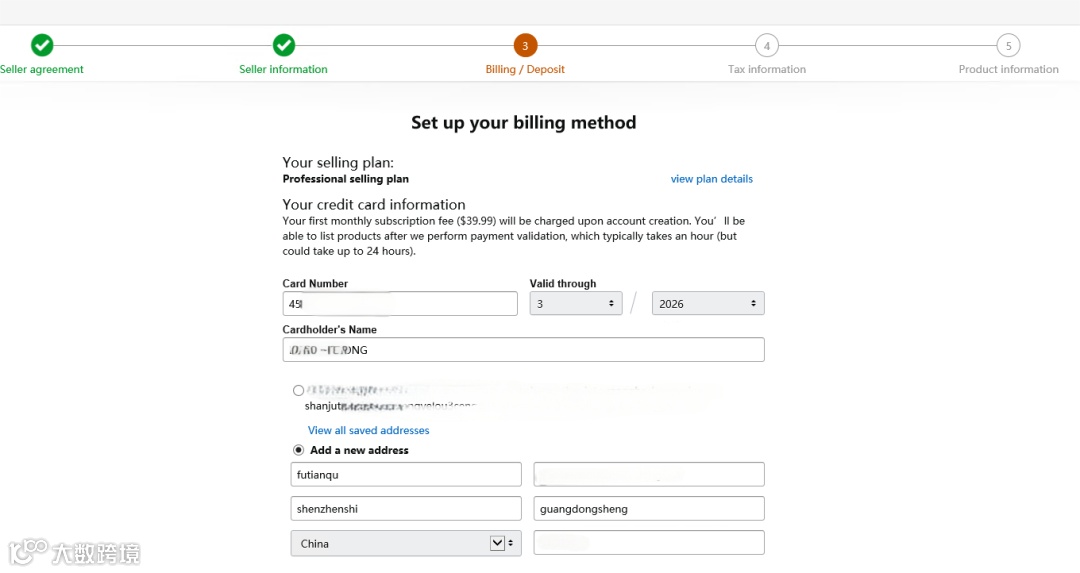
Task: Click the Seller information green checkmark icon
Action: (284, 45)
